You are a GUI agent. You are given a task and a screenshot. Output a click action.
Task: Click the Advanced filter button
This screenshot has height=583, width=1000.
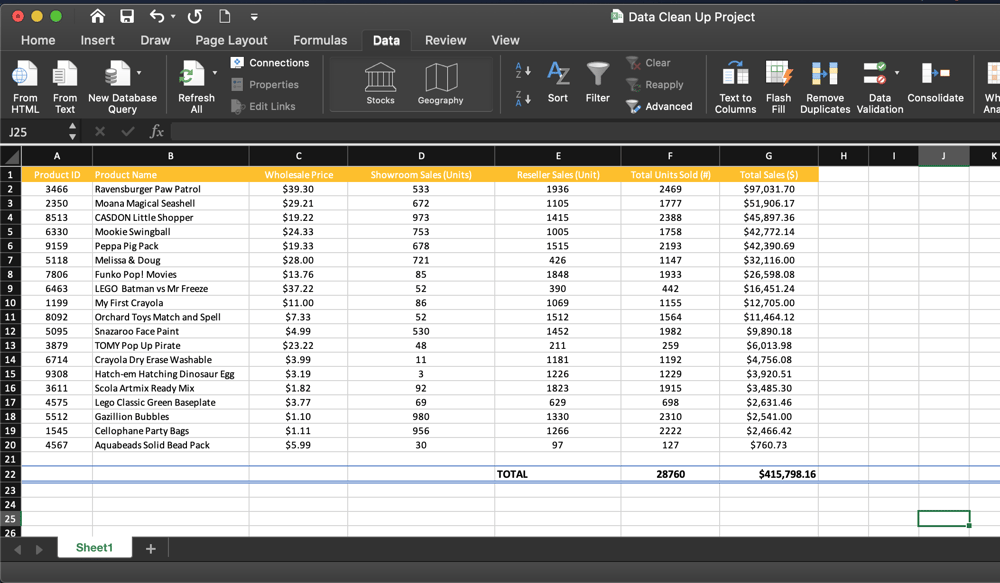[659, 106]
